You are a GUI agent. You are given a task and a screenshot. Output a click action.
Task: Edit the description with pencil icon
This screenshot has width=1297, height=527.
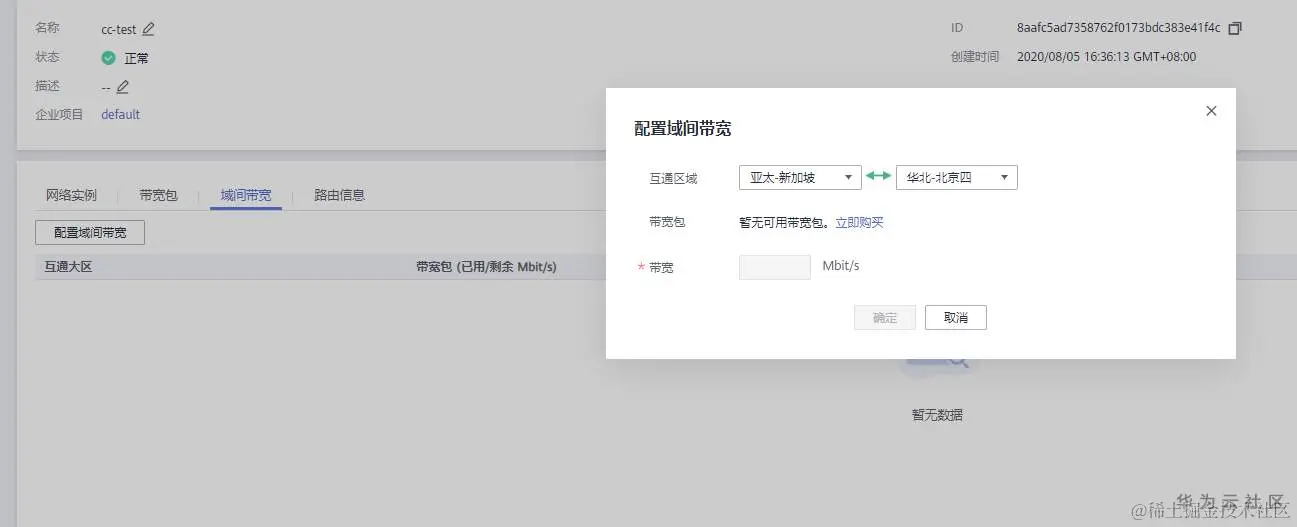(123, 86)
